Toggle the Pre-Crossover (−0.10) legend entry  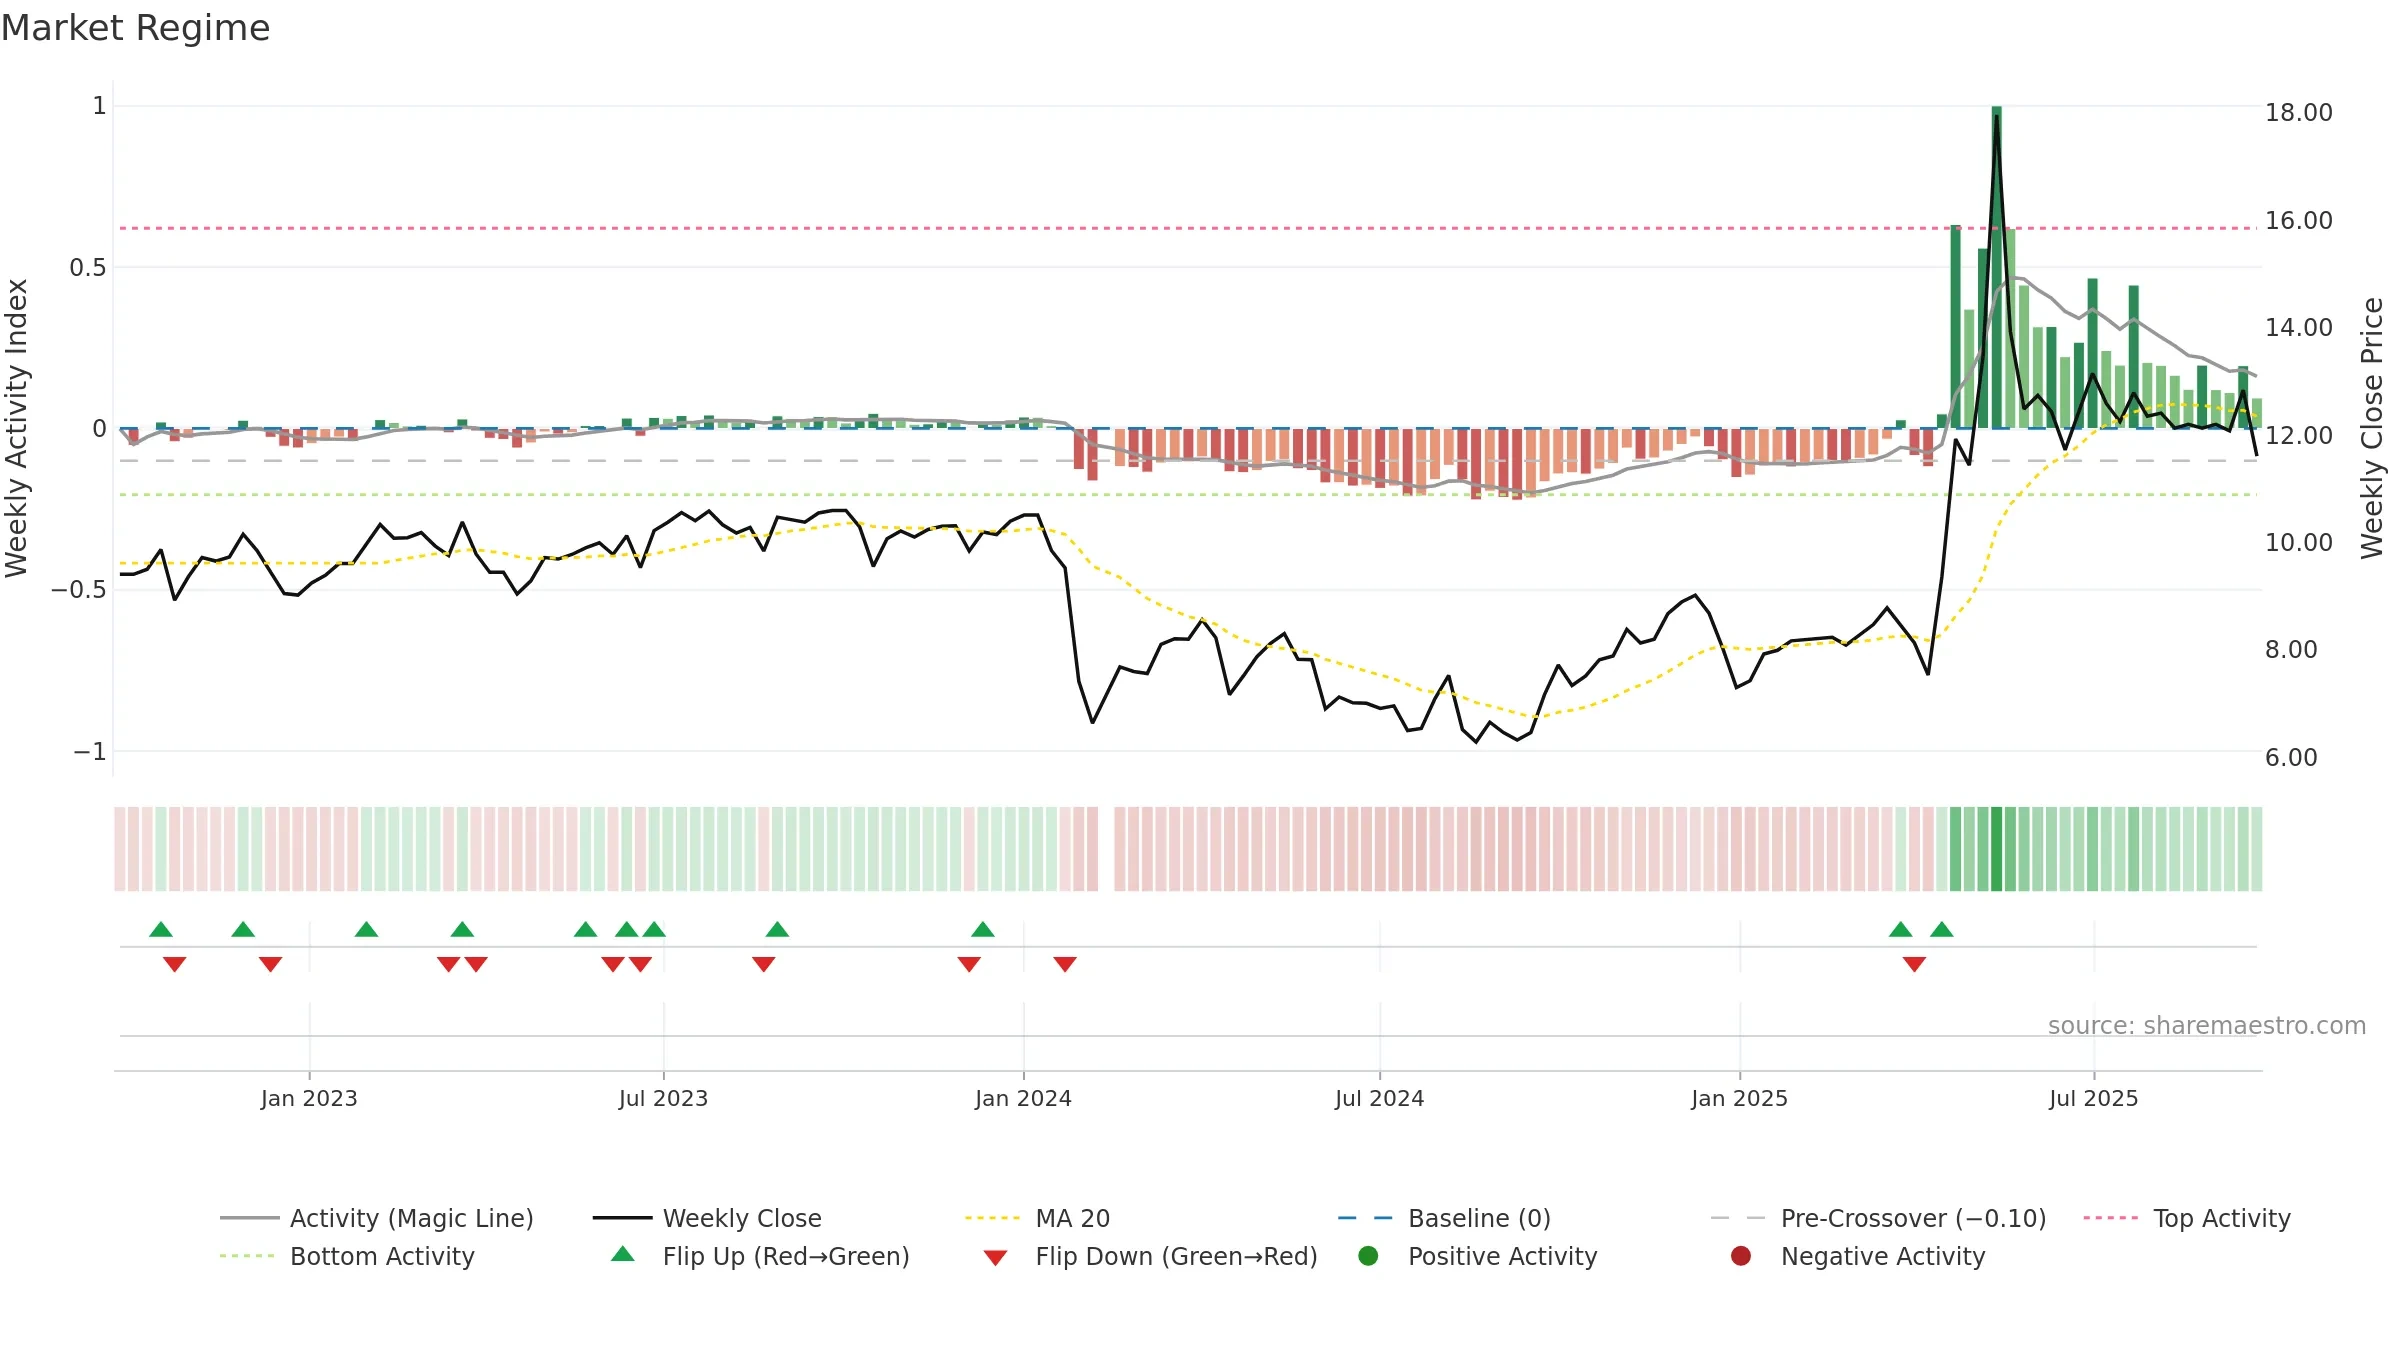[x=1878, y=1218]
